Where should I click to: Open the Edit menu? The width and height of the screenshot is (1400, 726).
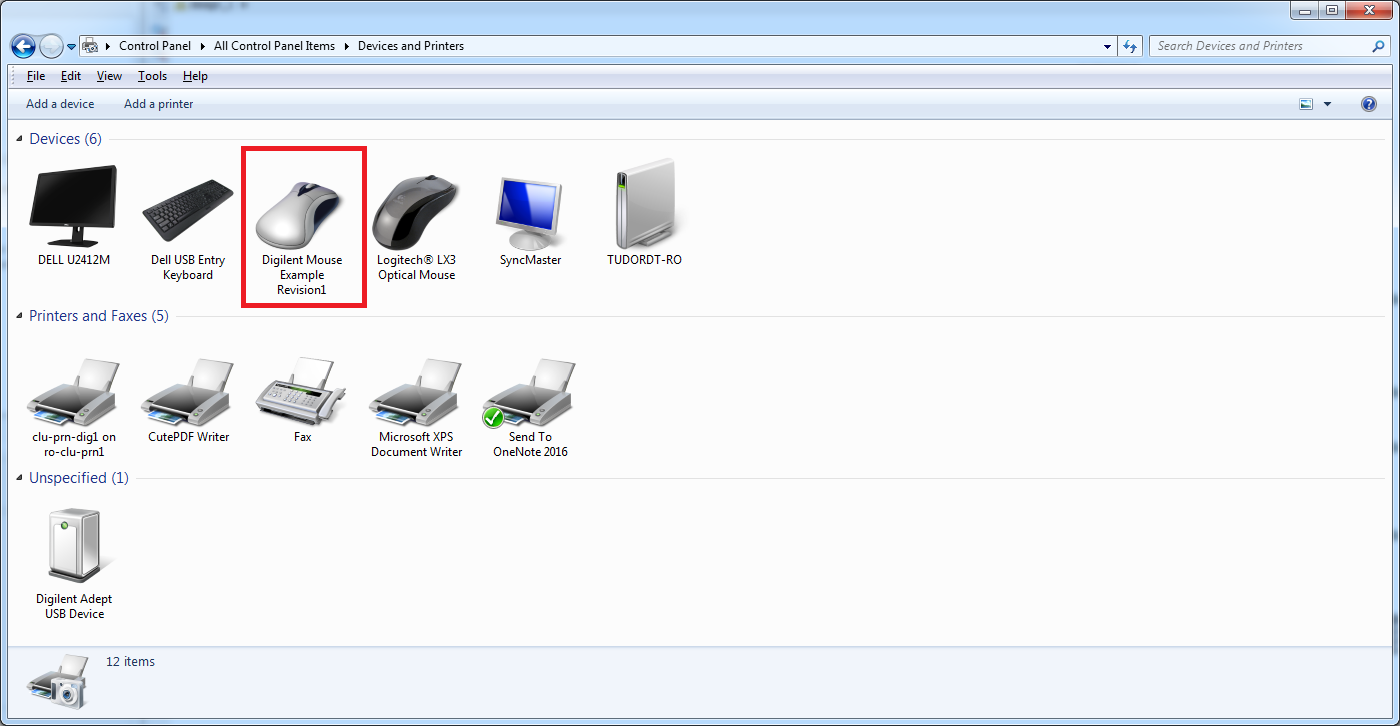[71, 76]
